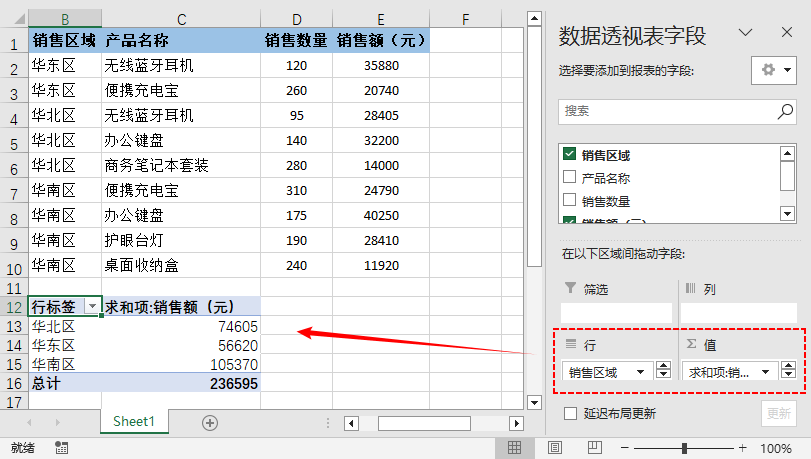Click quantity cell 310

coord(296,190)
